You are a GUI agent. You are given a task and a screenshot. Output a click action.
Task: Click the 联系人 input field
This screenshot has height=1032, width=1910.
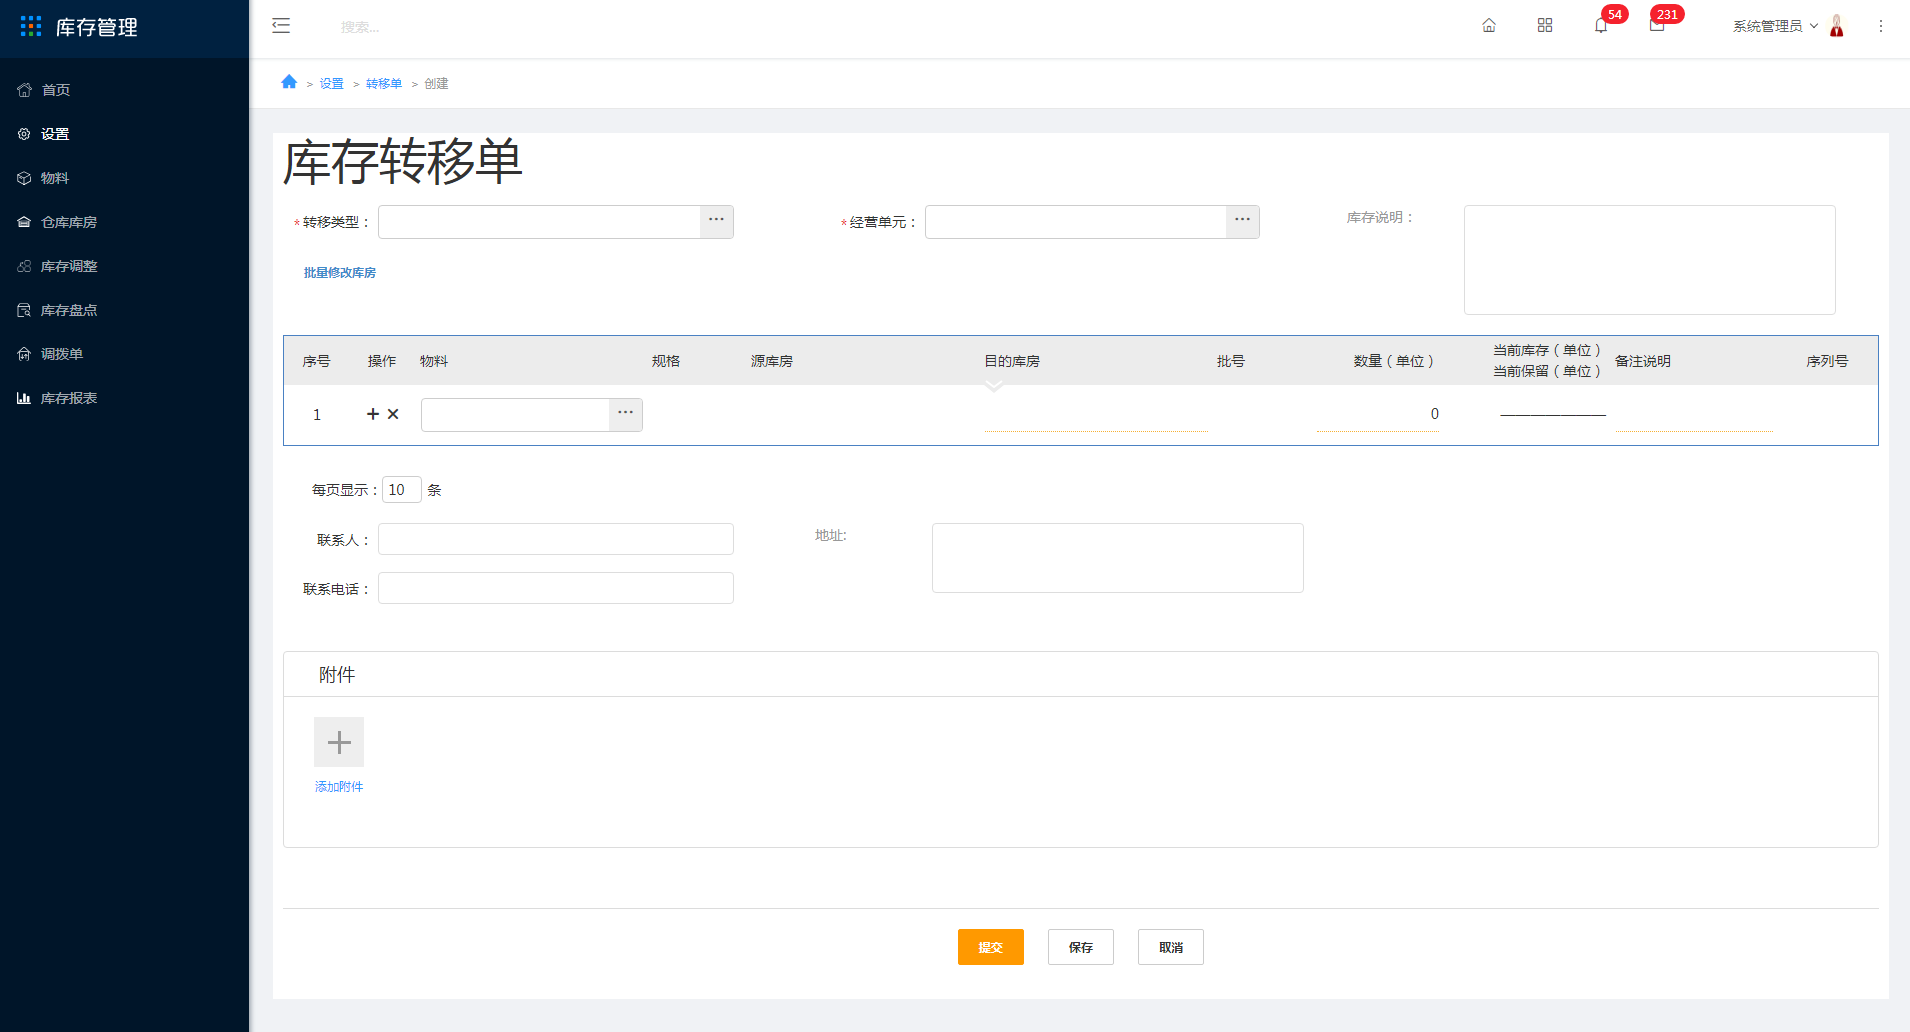point(555,539)
